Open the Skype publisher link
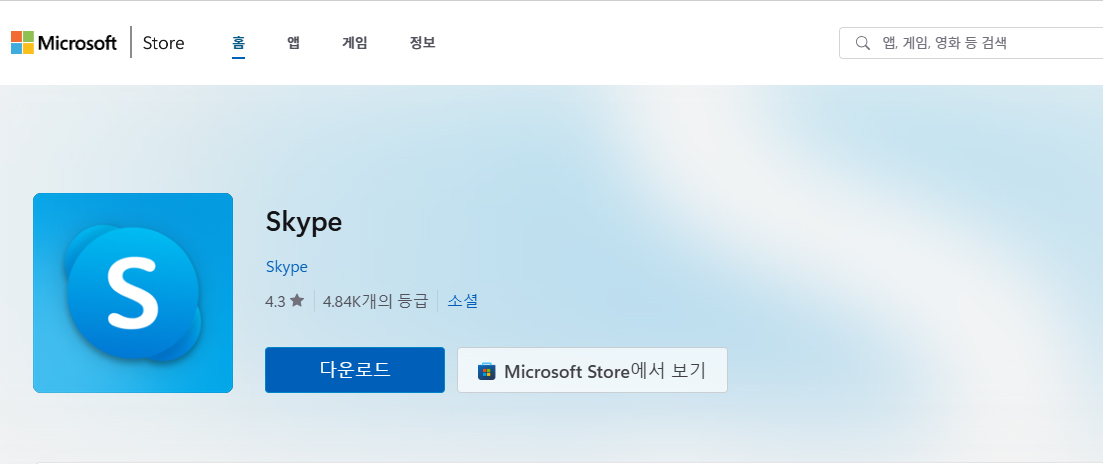This screenshot has height=464, width=1103. tap(286, 267)
